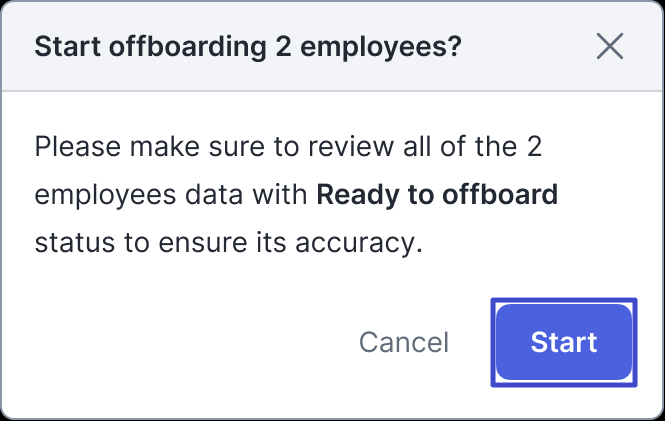665x421 pixels.
Task: Click the word "employees?" in the title
Action: pyautogui.click(x=380, y=47)
